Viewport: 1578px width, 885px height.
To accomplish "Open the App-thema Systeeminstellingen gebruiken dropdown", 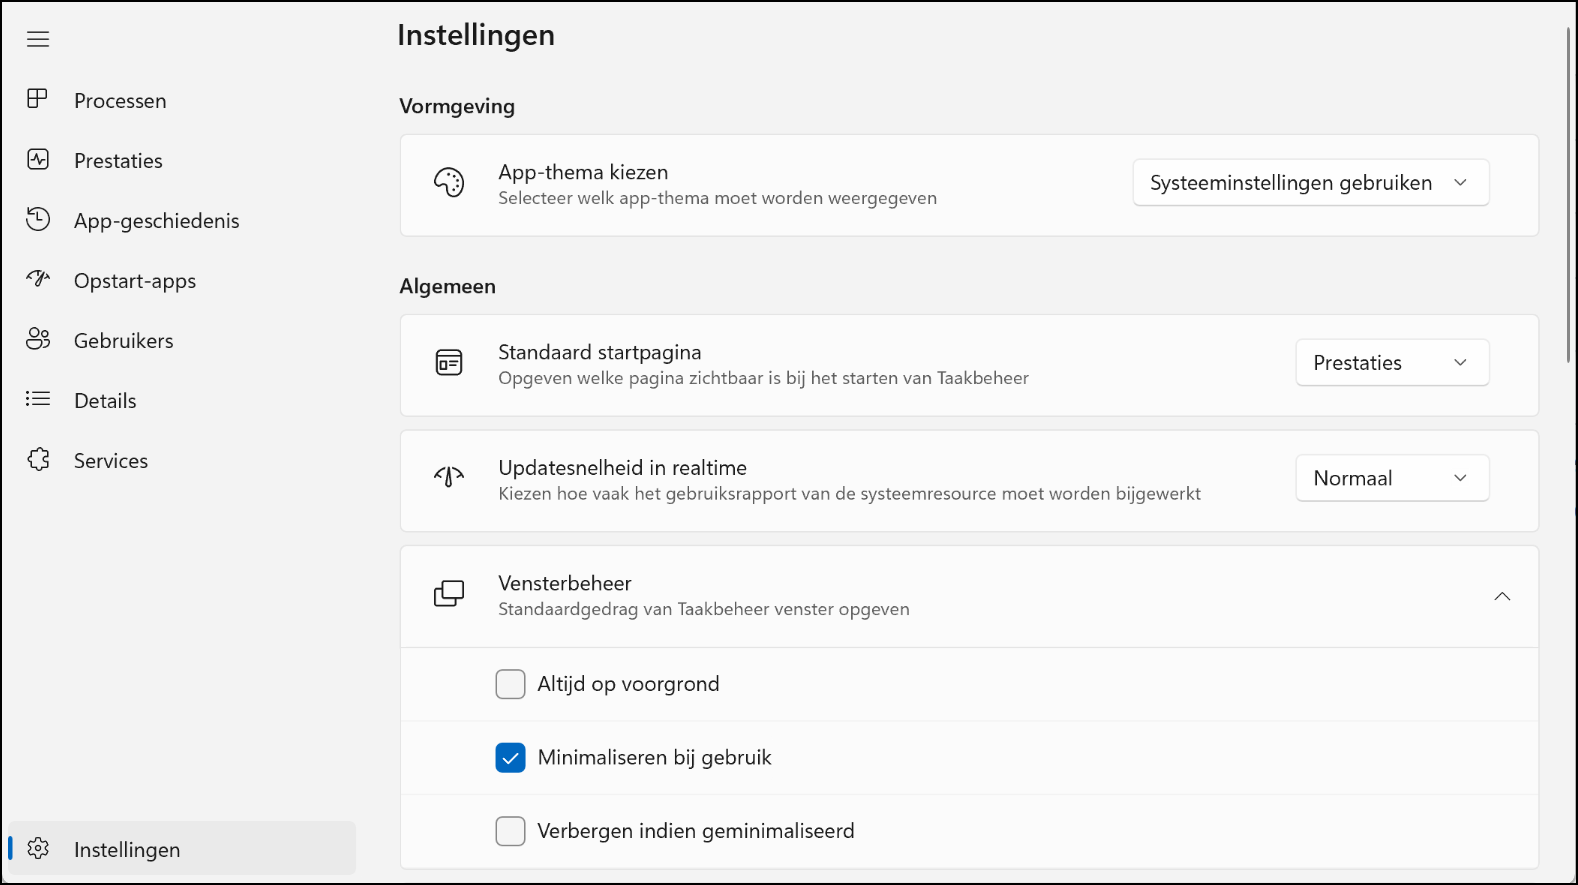I will pyautogui.click(x=1311, y=183).
